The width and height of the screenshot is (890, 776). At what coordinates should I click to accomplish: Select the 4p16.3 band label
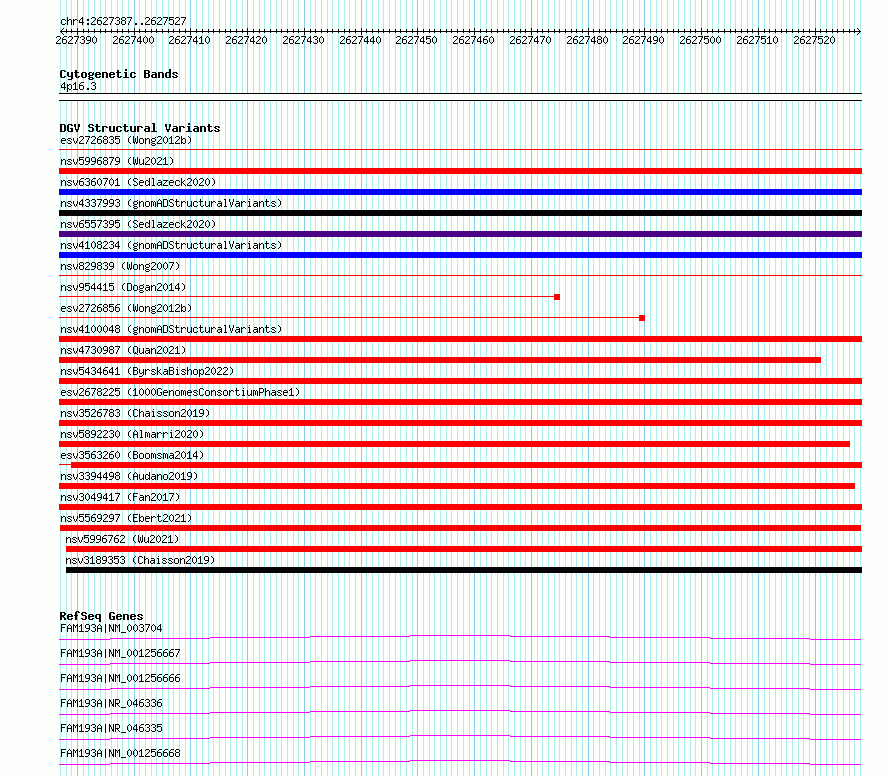click(78, 86)
